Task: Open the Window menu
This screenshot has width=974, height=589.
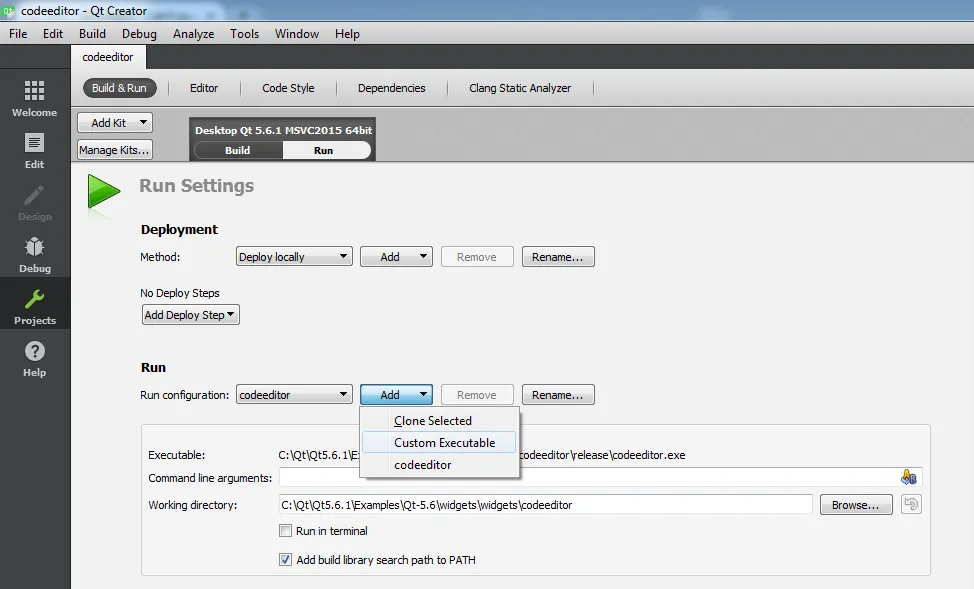Action: point(297,34)
